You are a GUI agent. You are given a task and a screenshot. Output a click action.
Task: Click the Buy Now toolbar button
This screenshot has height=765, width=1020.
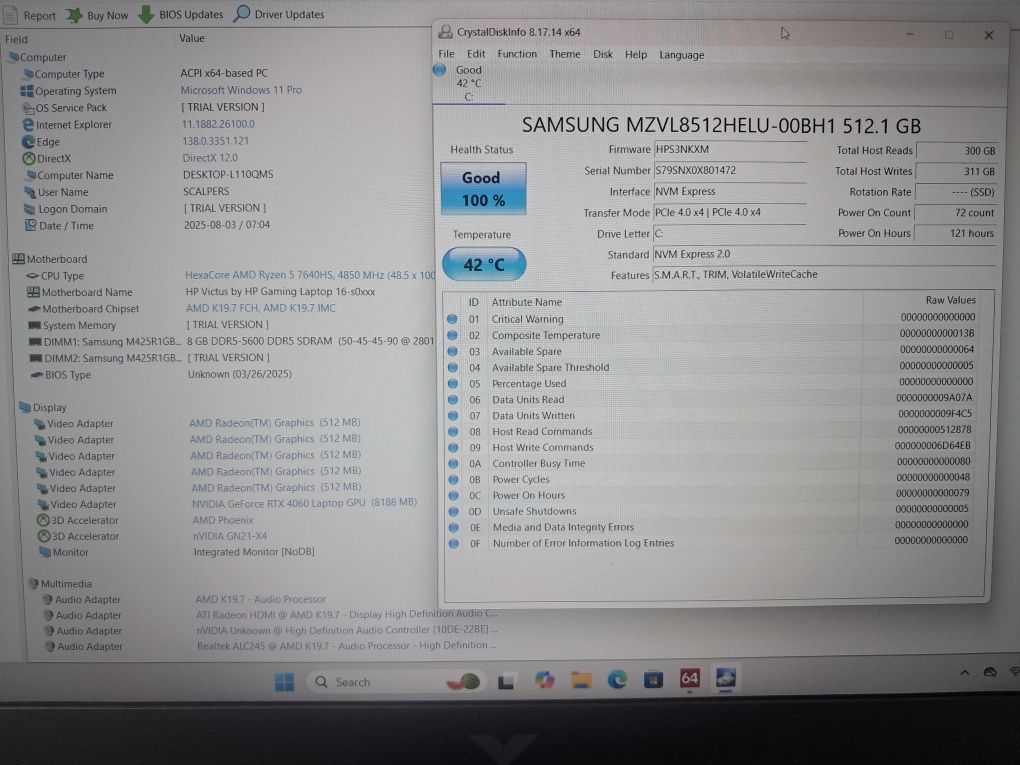98,15
